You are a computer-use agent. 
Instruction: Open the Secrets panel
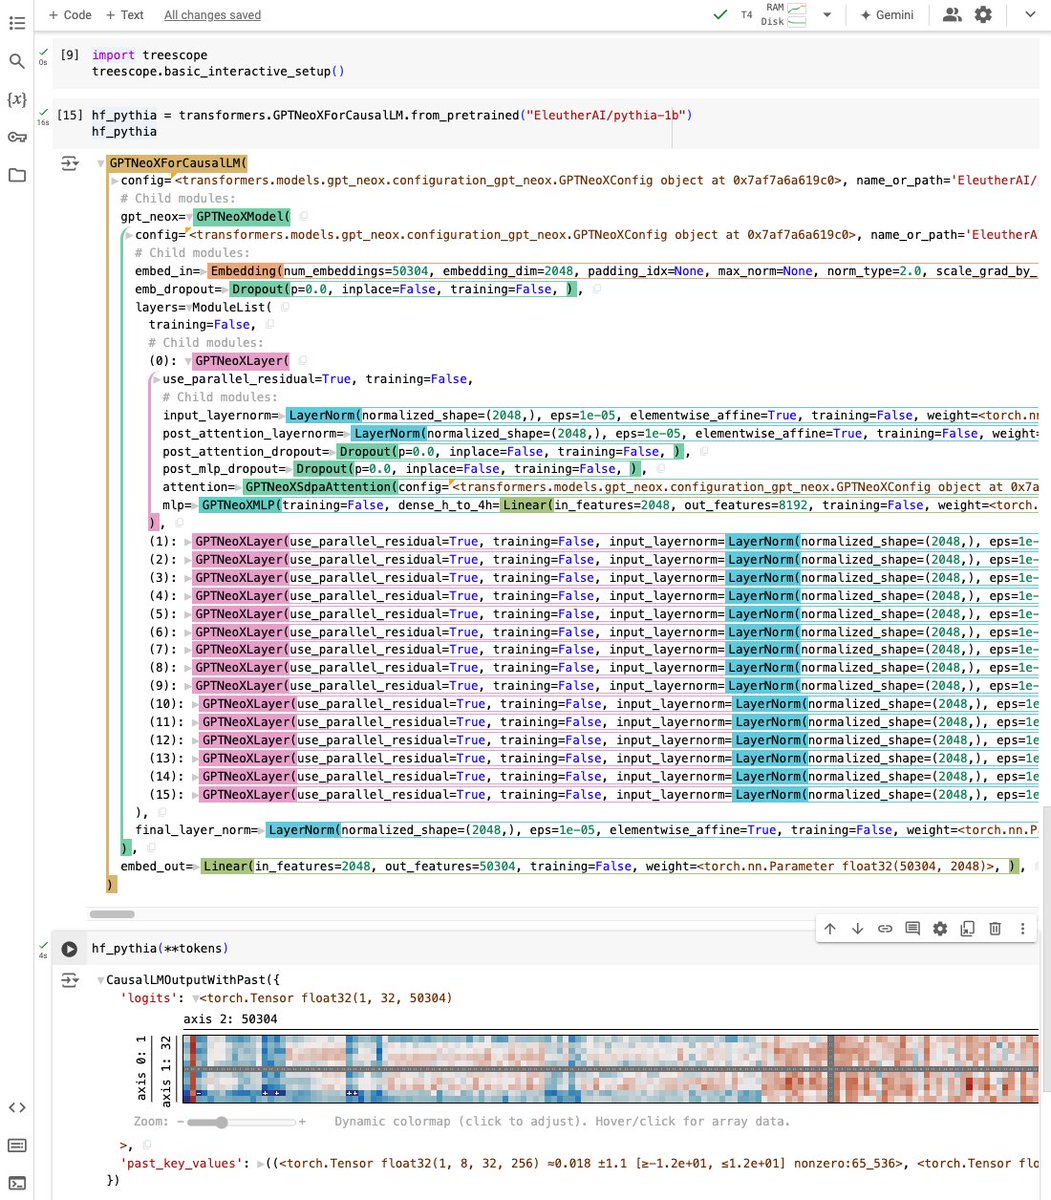[x=17, y=139]
